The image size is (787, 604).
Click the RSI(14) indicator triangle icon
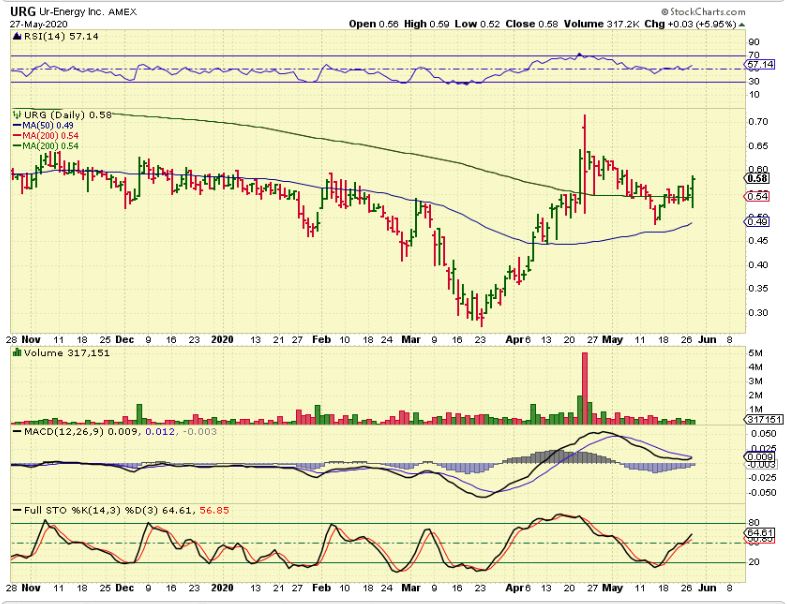[x=15, y=36]
